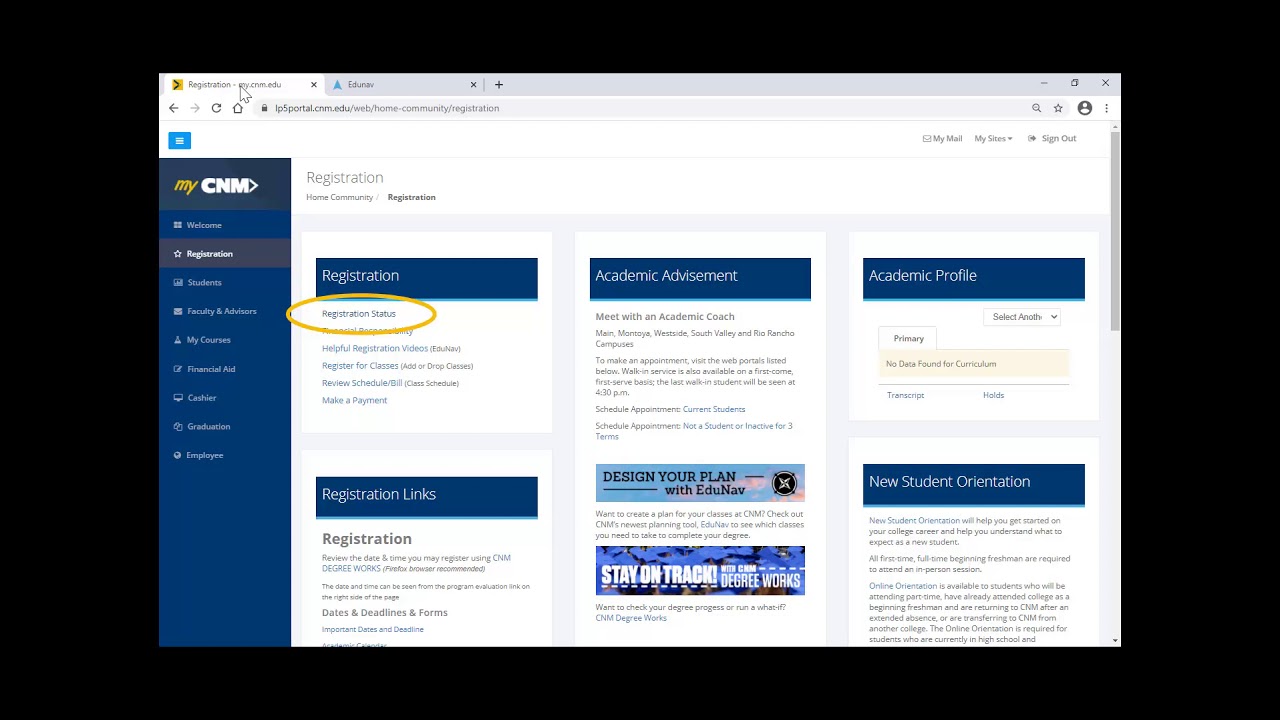
Task: Click Home Community breadcrumb link
Action: (x=339, y=197)
